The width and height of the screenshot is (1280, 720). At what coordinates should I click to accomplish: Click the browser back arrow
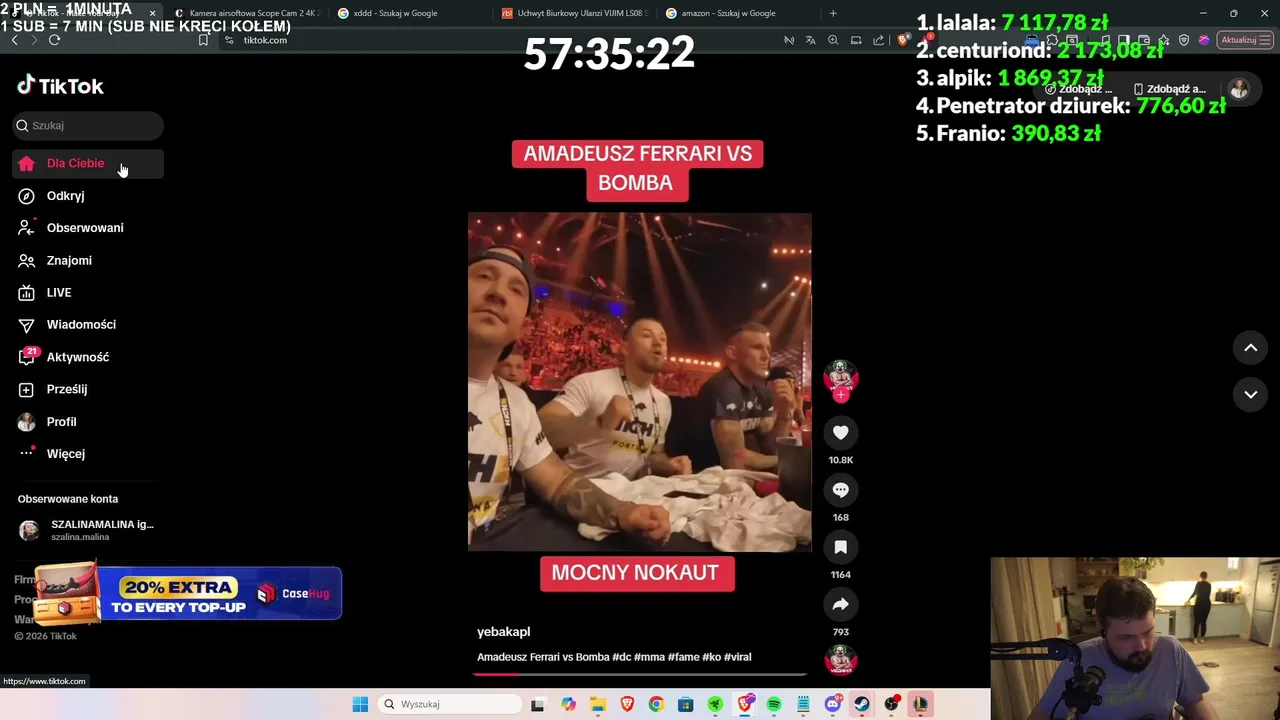point(14,40)
